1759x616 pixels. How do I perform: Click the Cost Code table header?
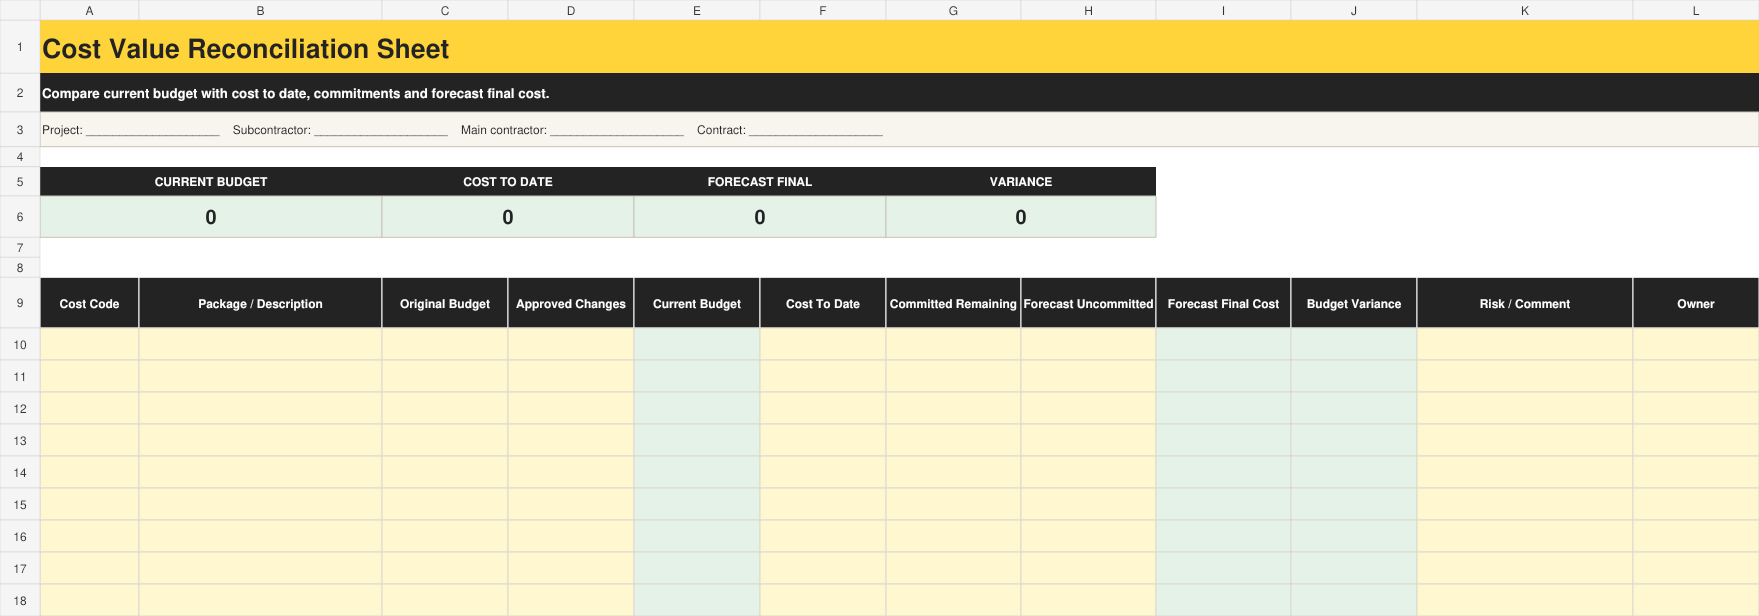tap(89, 303)
